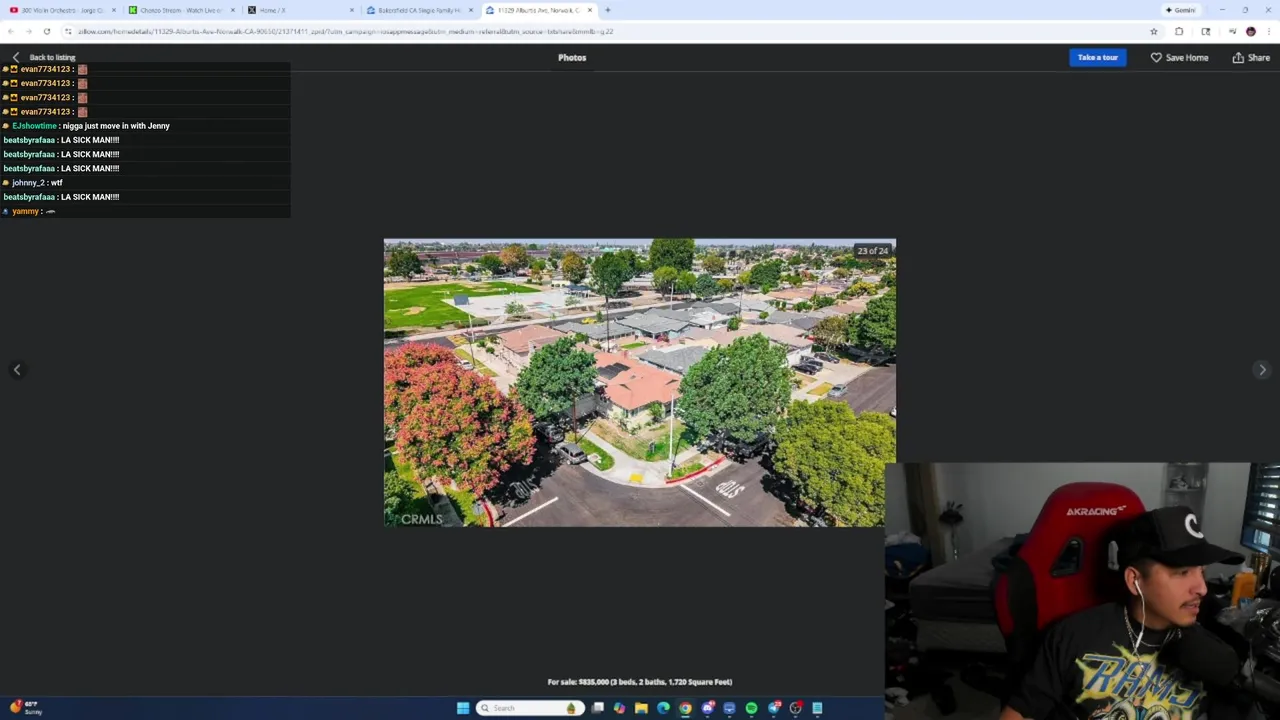Click chat username EJshowtime
Viewport: 1280px width, 720px height.
coord(34,126)
